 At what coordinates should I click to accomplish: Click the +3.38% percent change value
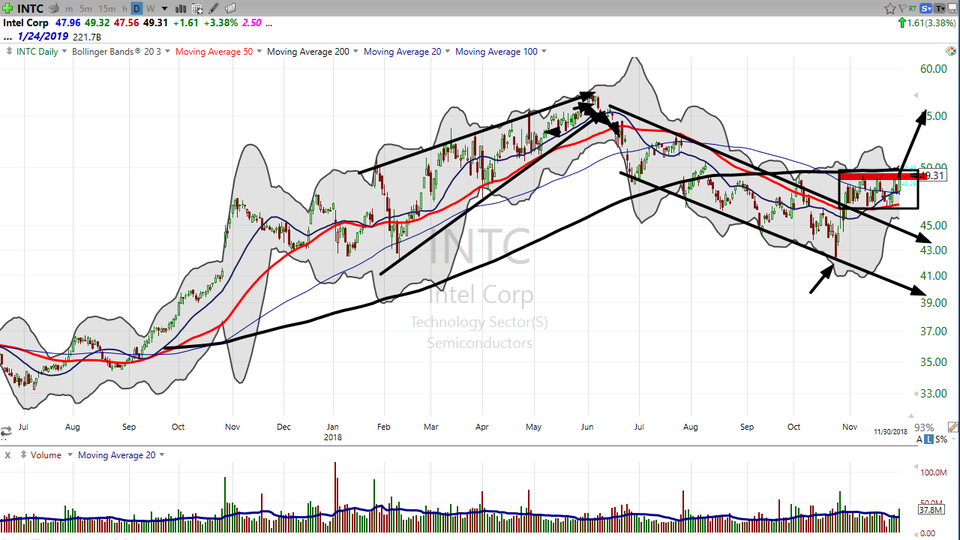[220, 23]
